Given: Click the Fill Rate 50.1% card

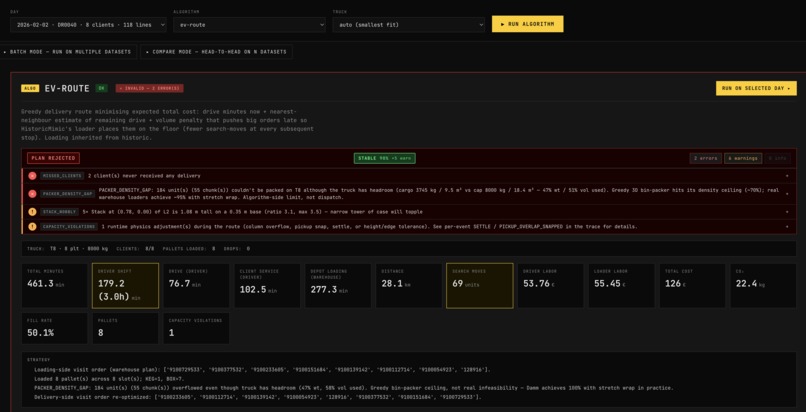Looking at the screenshot, I should tap(54, 328).
